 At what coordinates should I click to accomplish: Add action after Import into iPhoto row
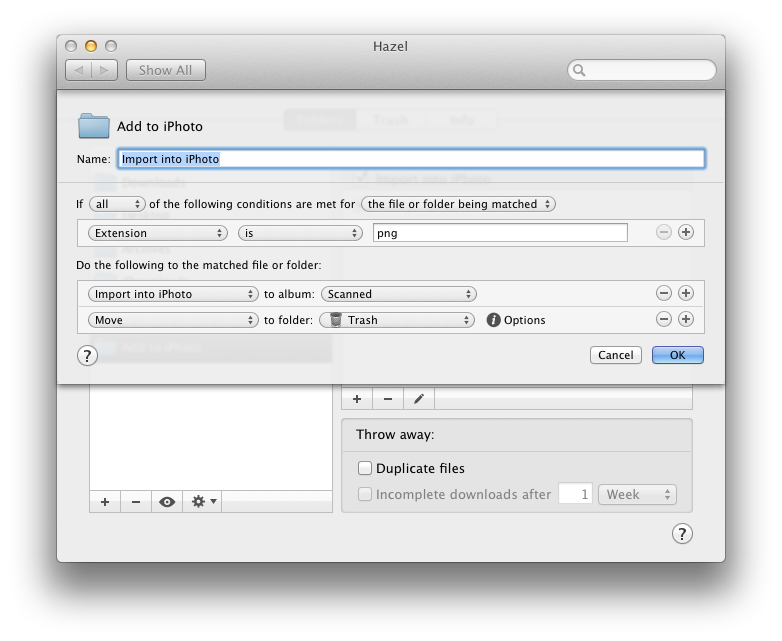coord(686,293)
